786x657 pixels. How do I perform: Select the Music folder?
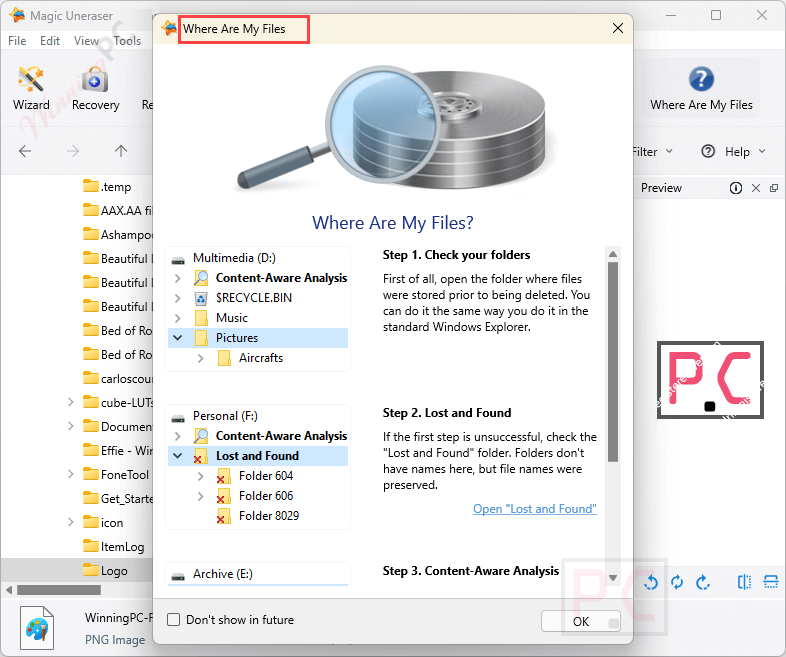(232, 318)
